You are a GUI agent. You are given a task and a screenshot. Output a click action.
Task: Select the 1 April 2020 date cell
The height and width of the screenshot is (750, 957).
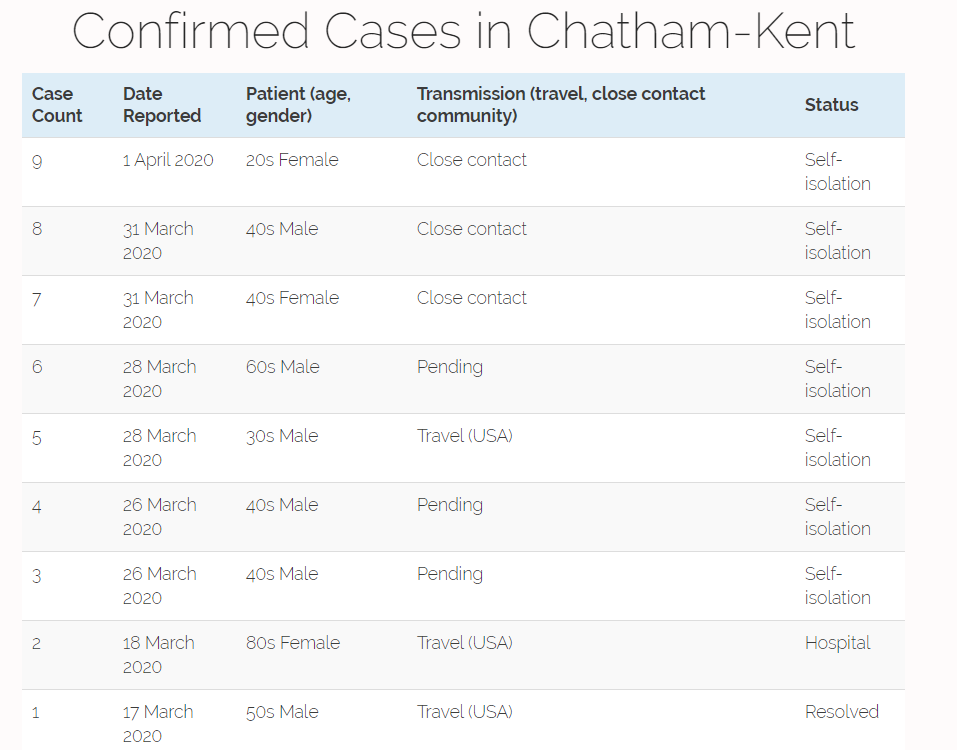pos(168,160)
